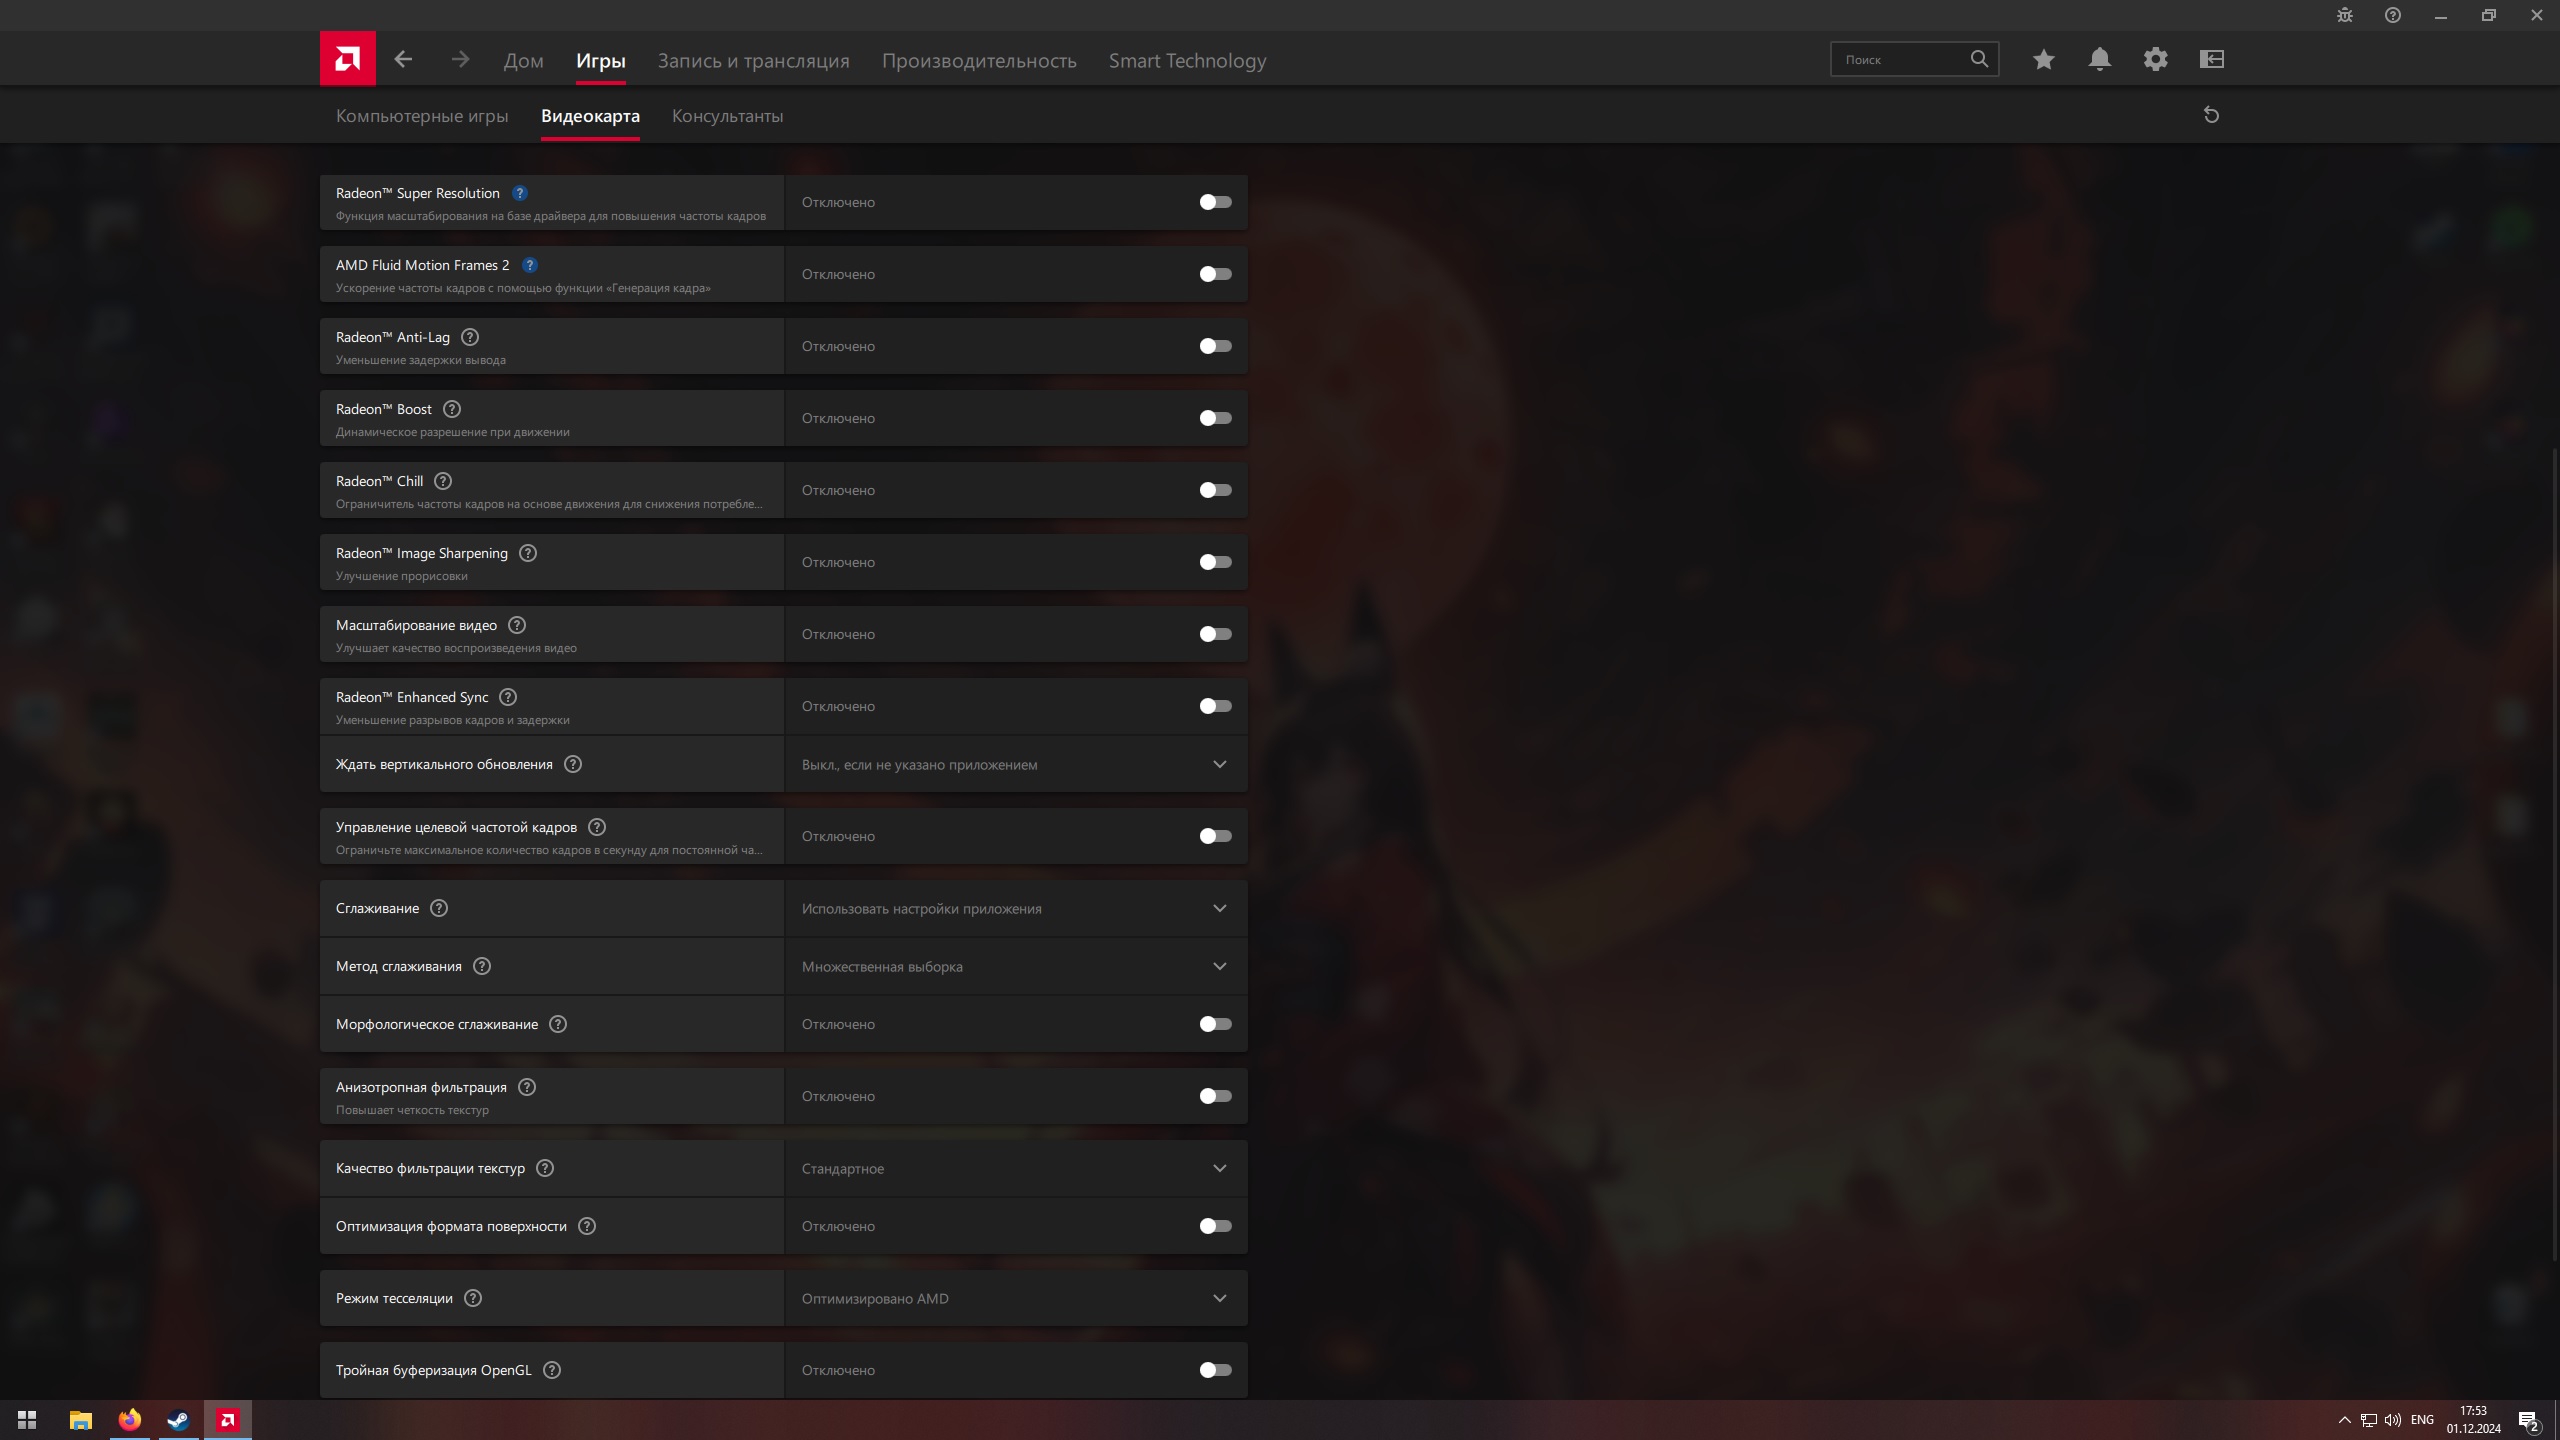This screenshot has height=1440, width=2560.
Task: Enable Управление целевой частотой кадров toggle
Action: point(1215,836)
